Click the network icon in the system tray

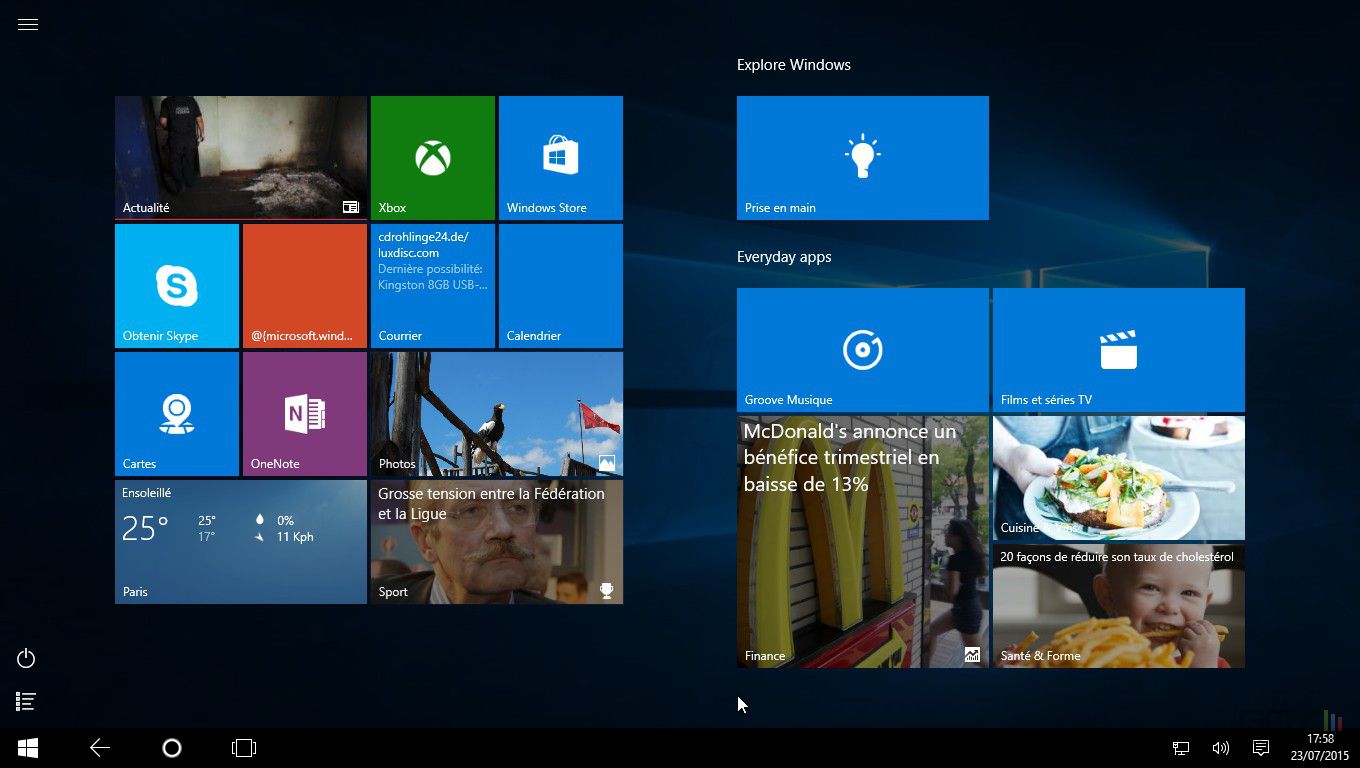tap(1181, 748)
